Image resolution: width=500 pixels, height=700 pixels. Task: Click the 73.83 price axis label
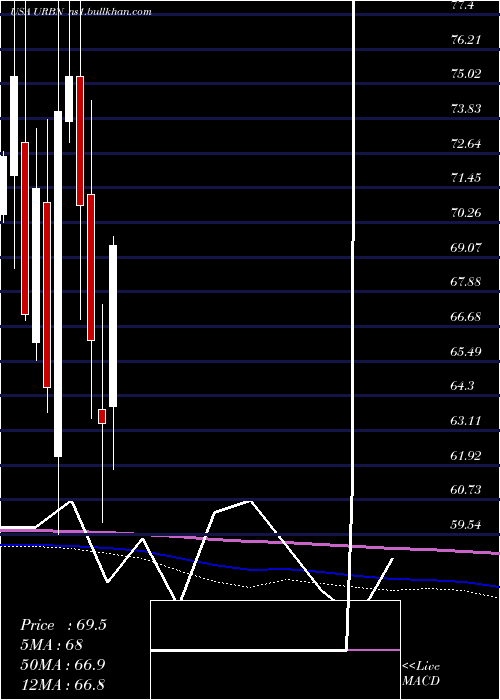tap(467, 108)
